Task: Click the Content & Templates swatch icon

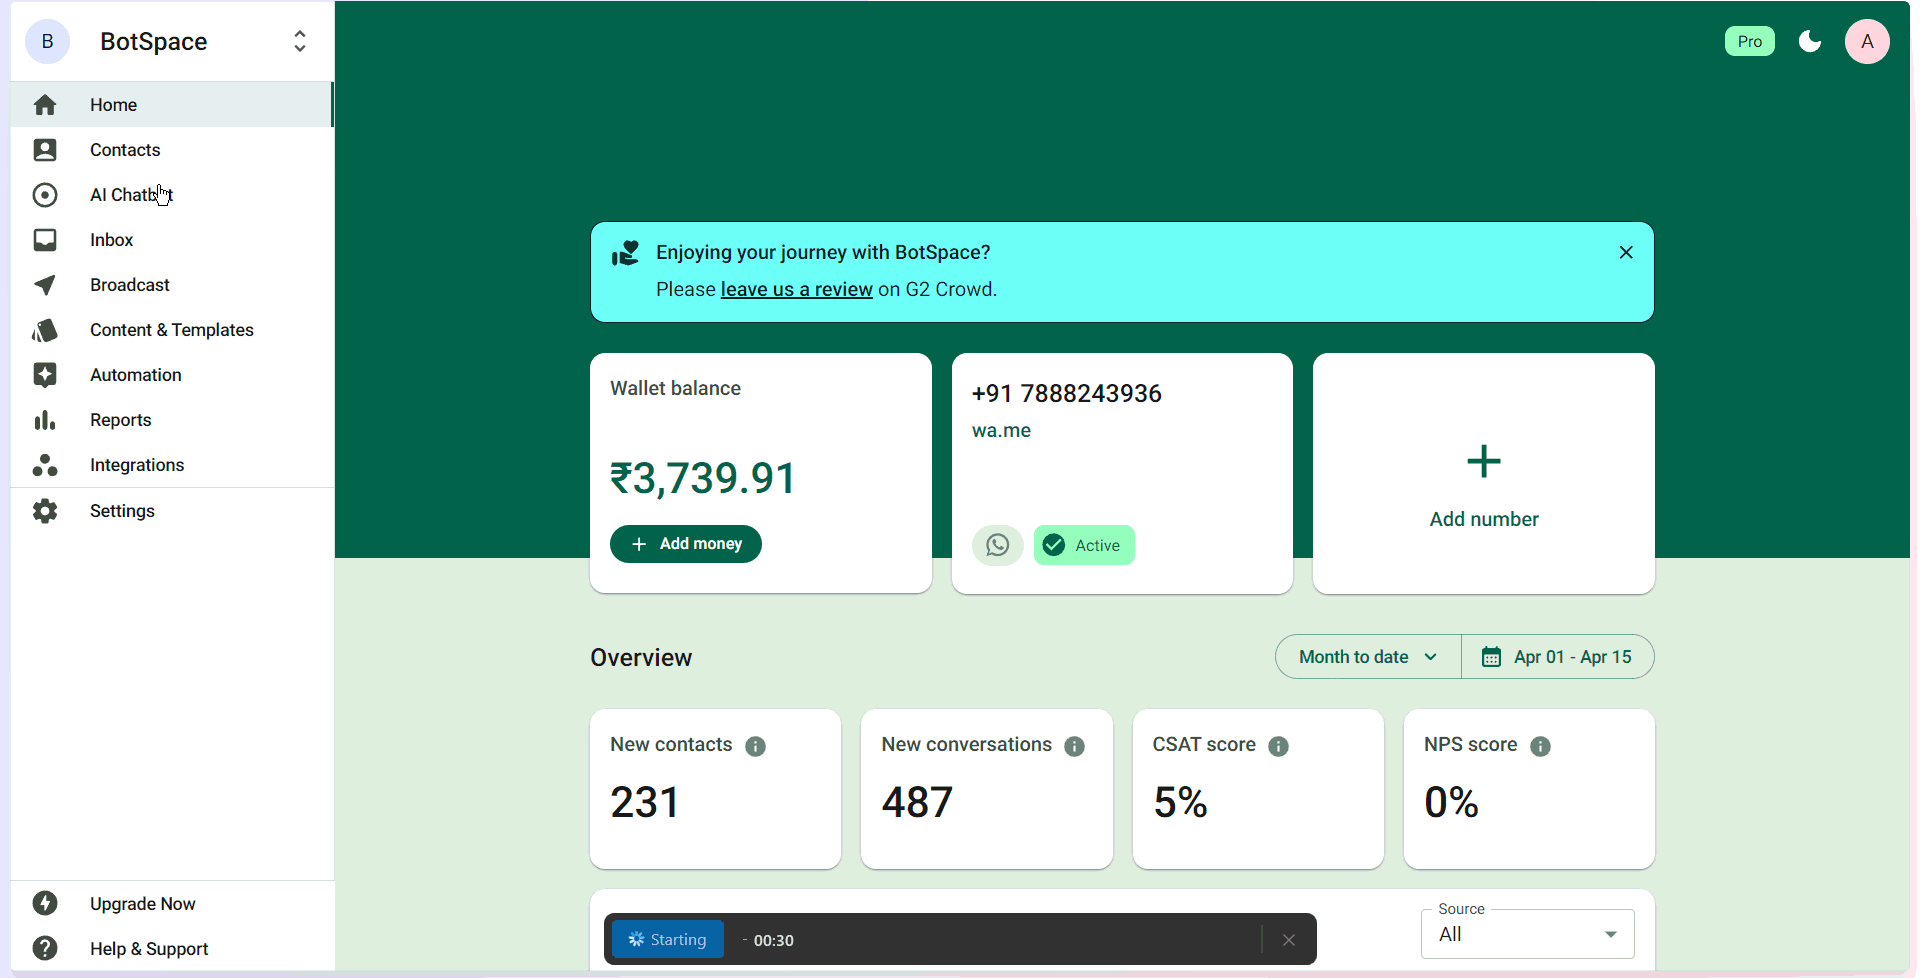Action: tap(45, 330)
